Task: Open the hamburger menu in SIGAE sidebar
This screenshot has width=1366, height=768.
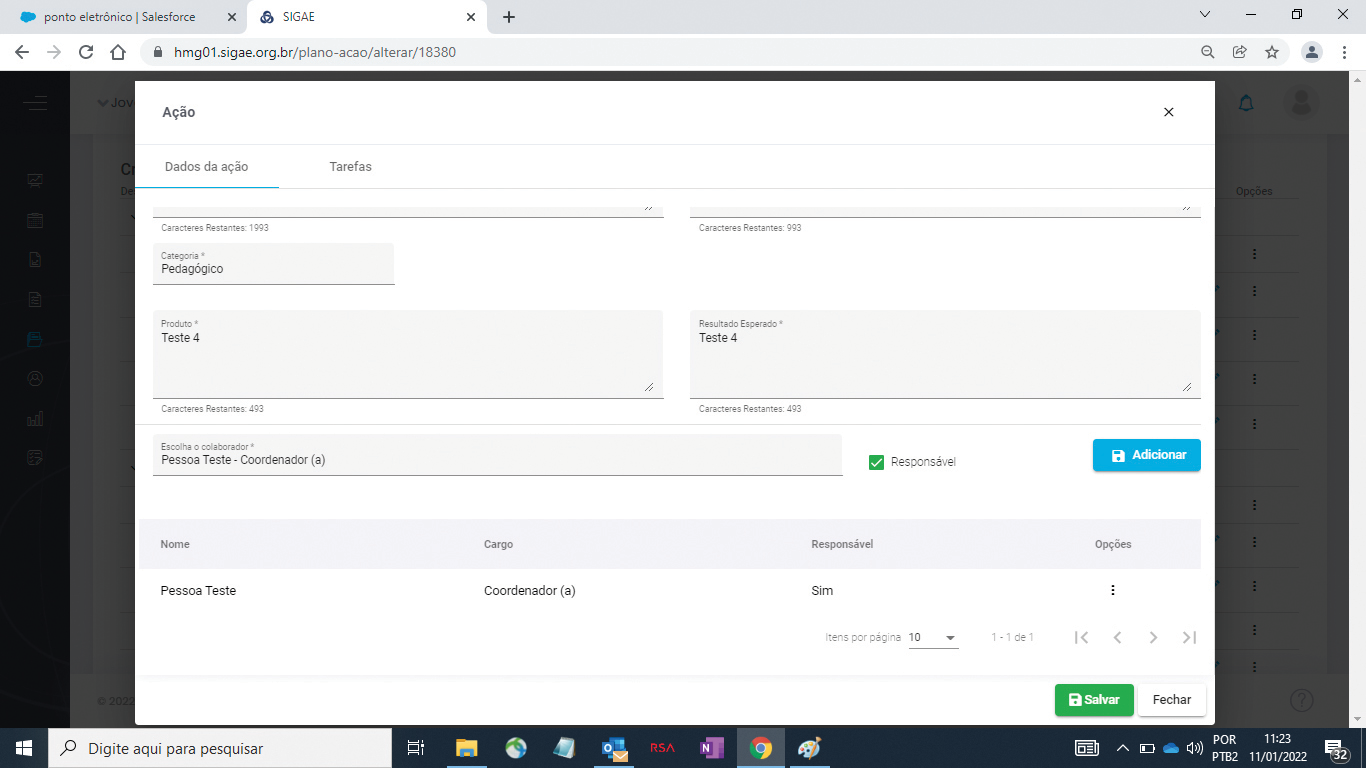Action: tap(35, 102)
